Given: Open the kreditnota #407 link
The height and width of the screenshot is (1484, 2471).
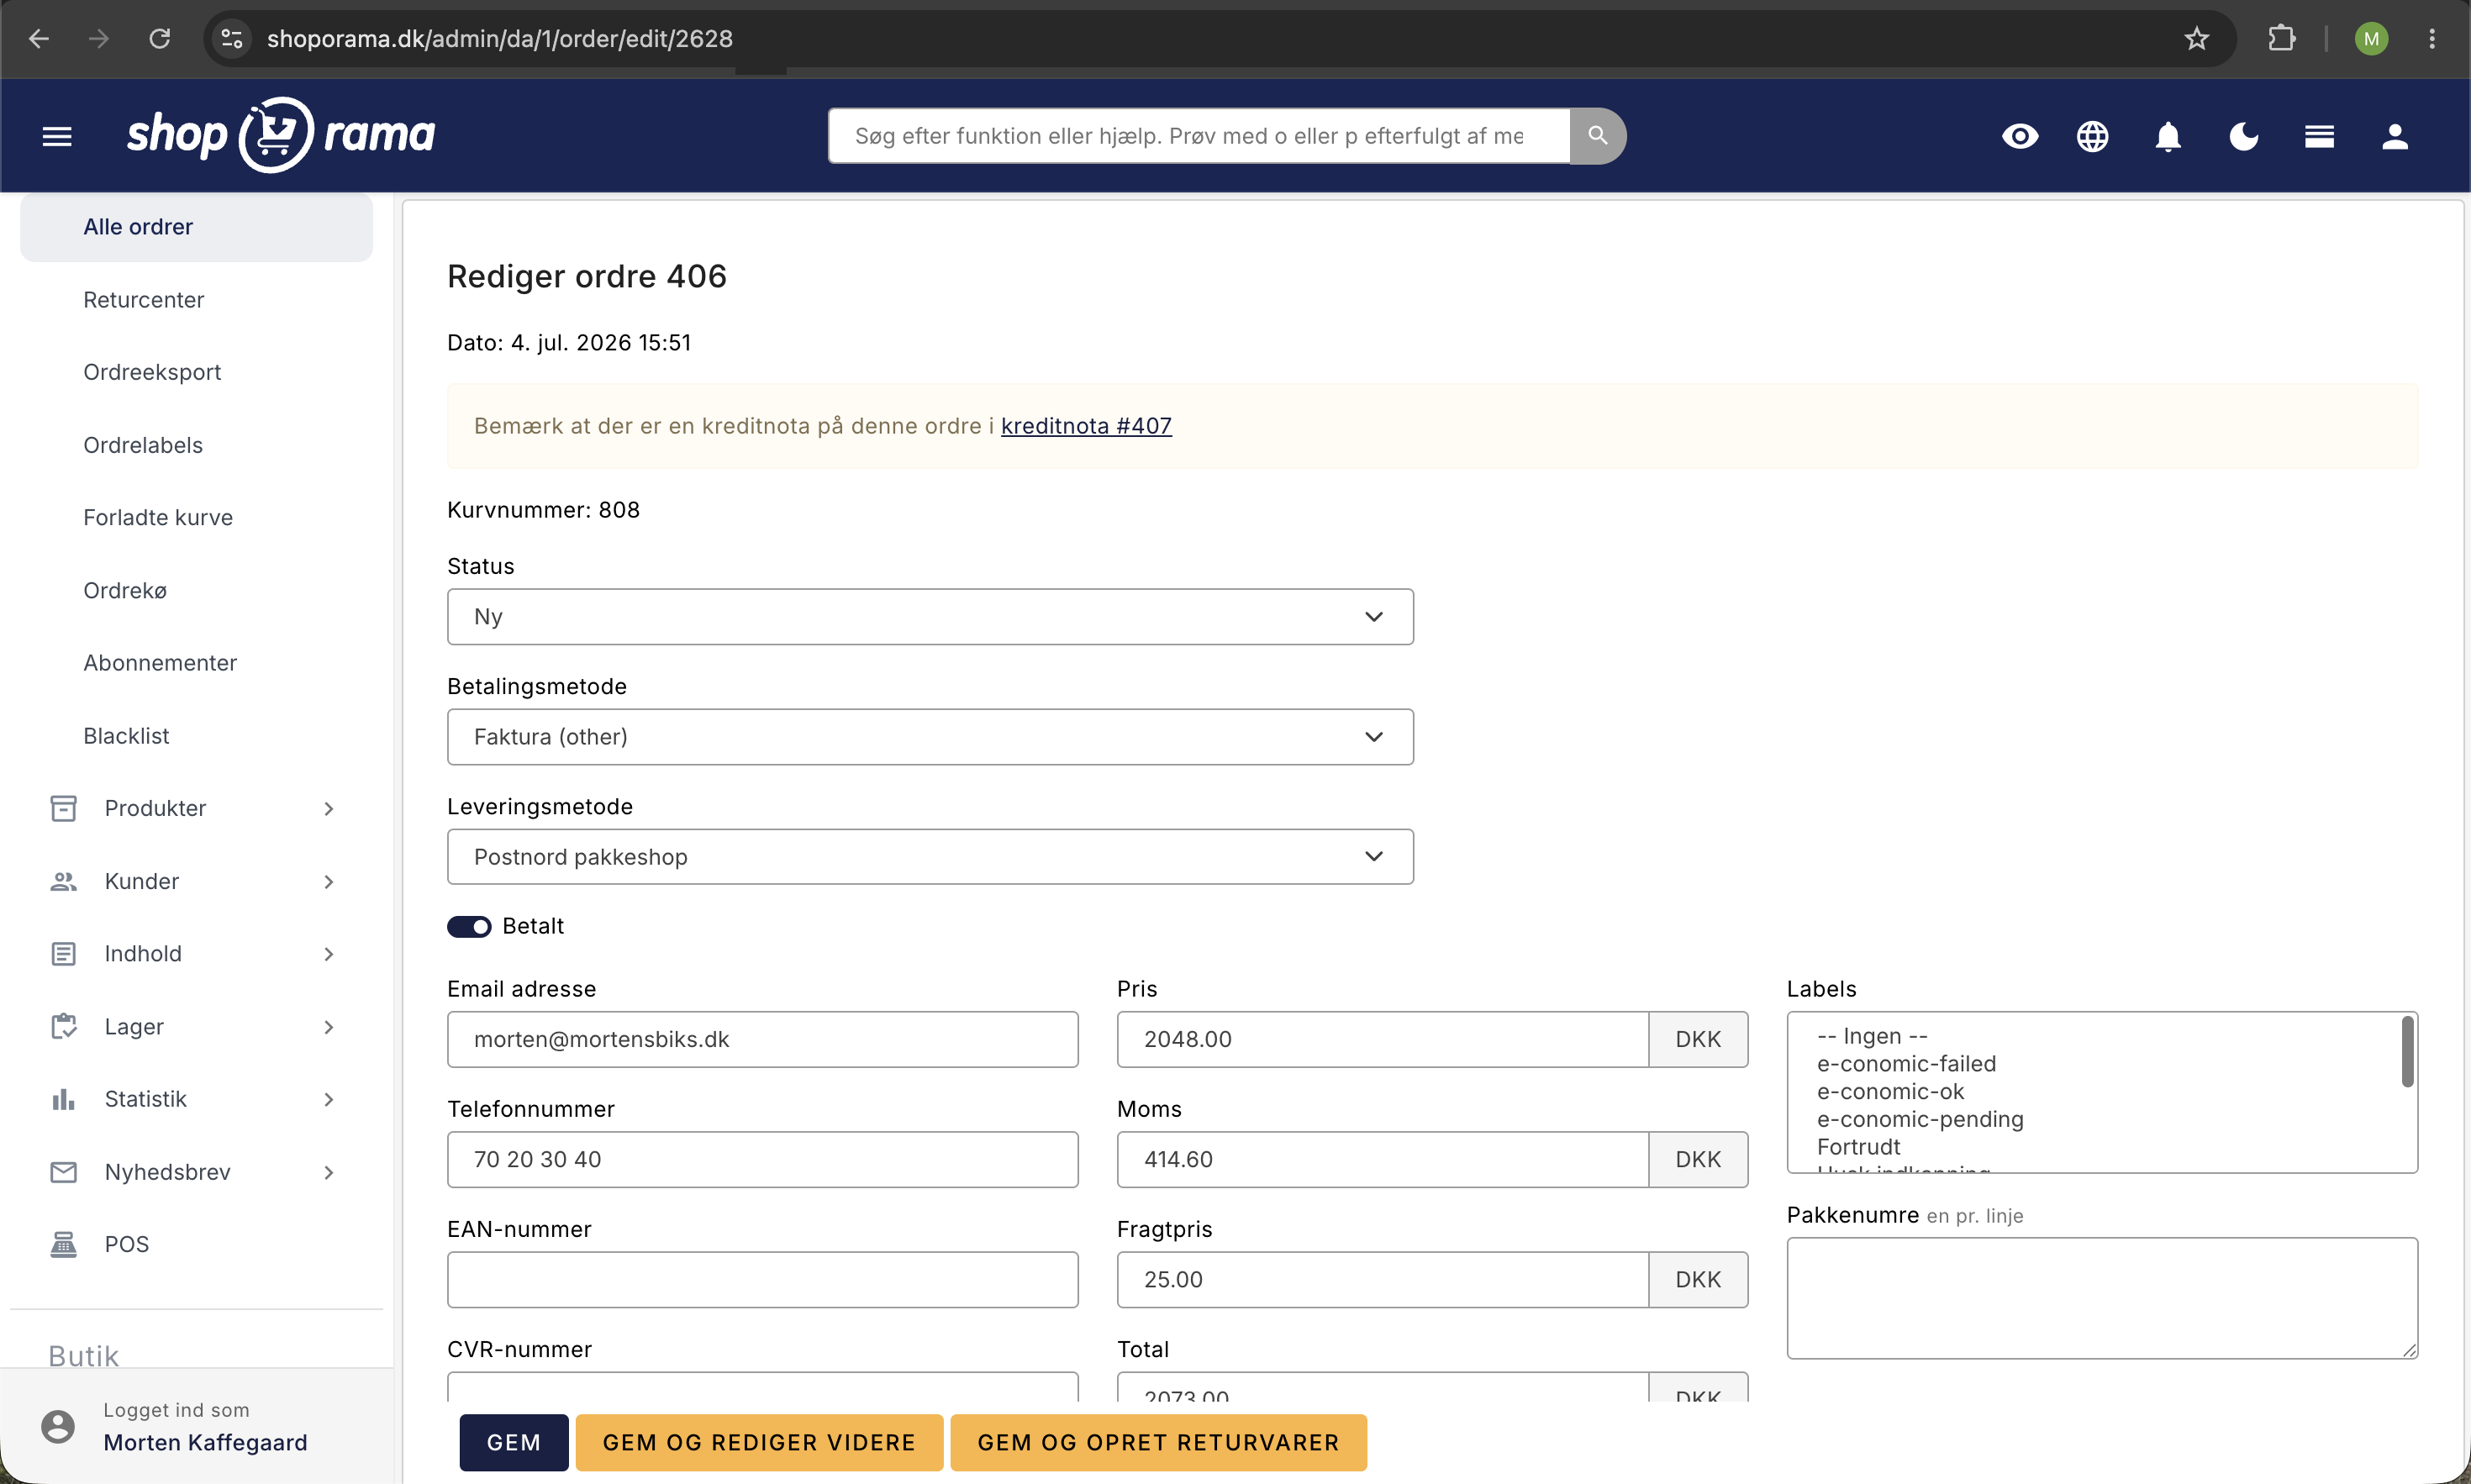Looking at the screenshot, I should click(x=1086, y=426).
